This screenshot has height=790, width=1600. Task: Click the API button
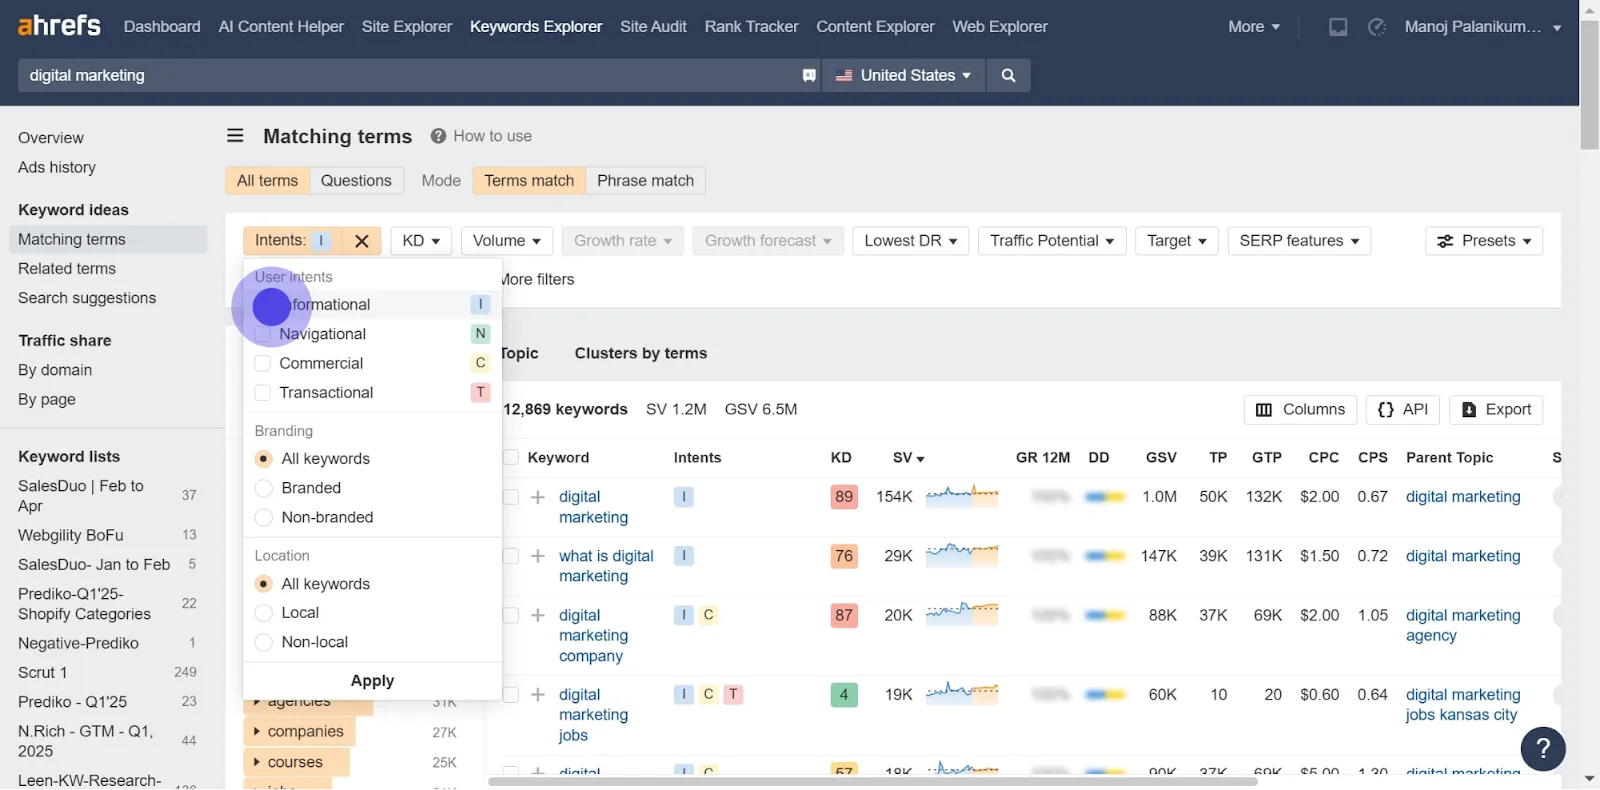pyautogui.click(x=1402, y=410)
